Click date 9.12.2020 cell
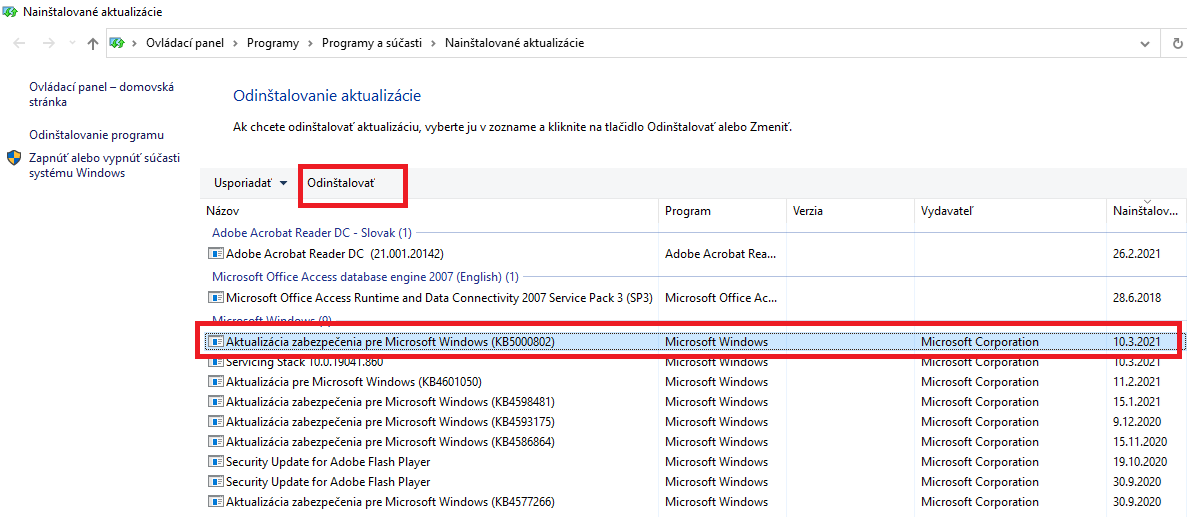 [1136, 421]
